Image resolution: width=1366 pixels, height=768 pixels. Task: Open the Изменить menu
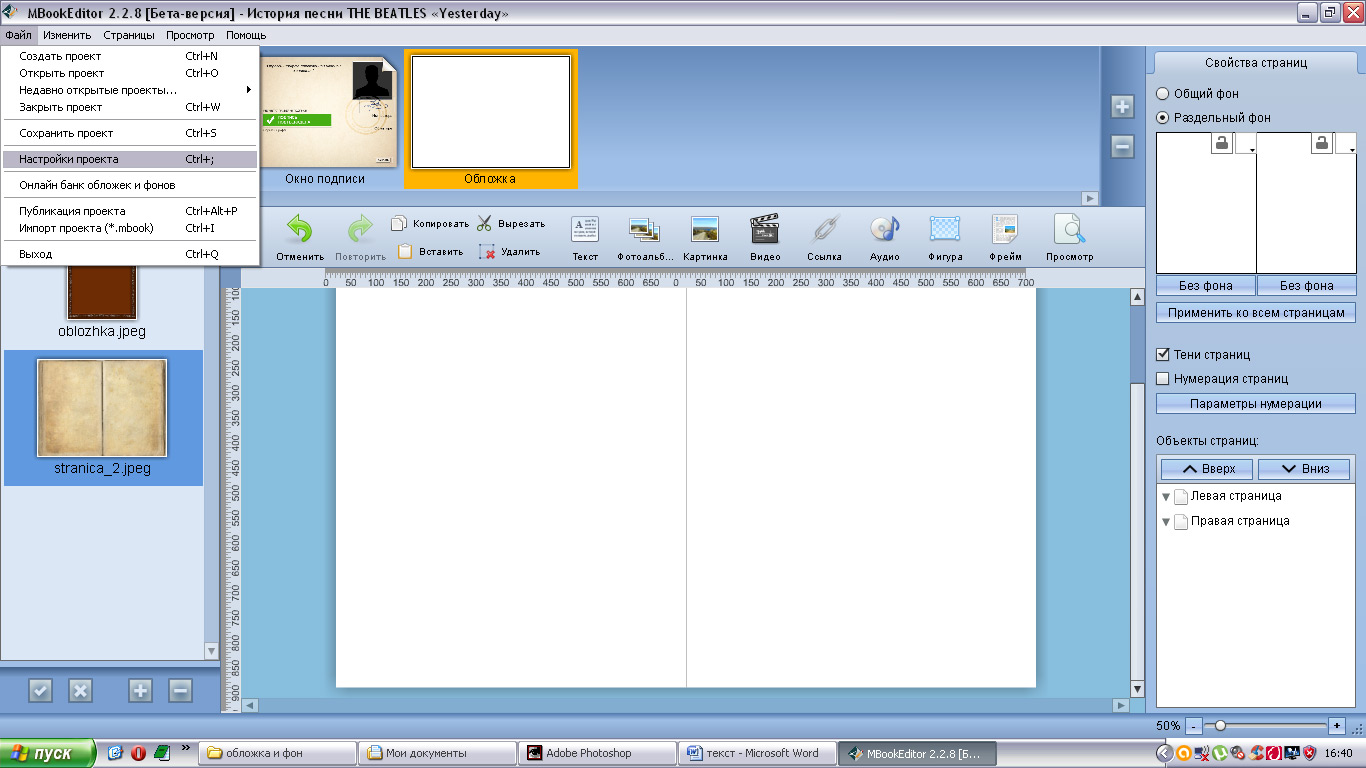(67, 35)
